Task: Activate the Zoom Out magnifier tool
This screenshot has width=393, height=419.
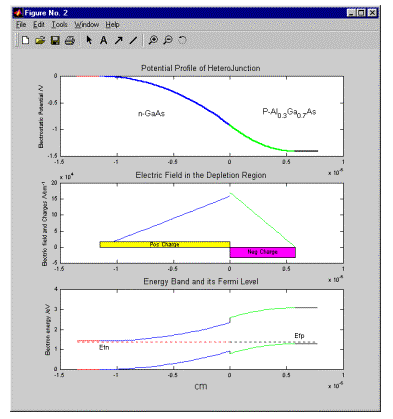Action: 168,40
